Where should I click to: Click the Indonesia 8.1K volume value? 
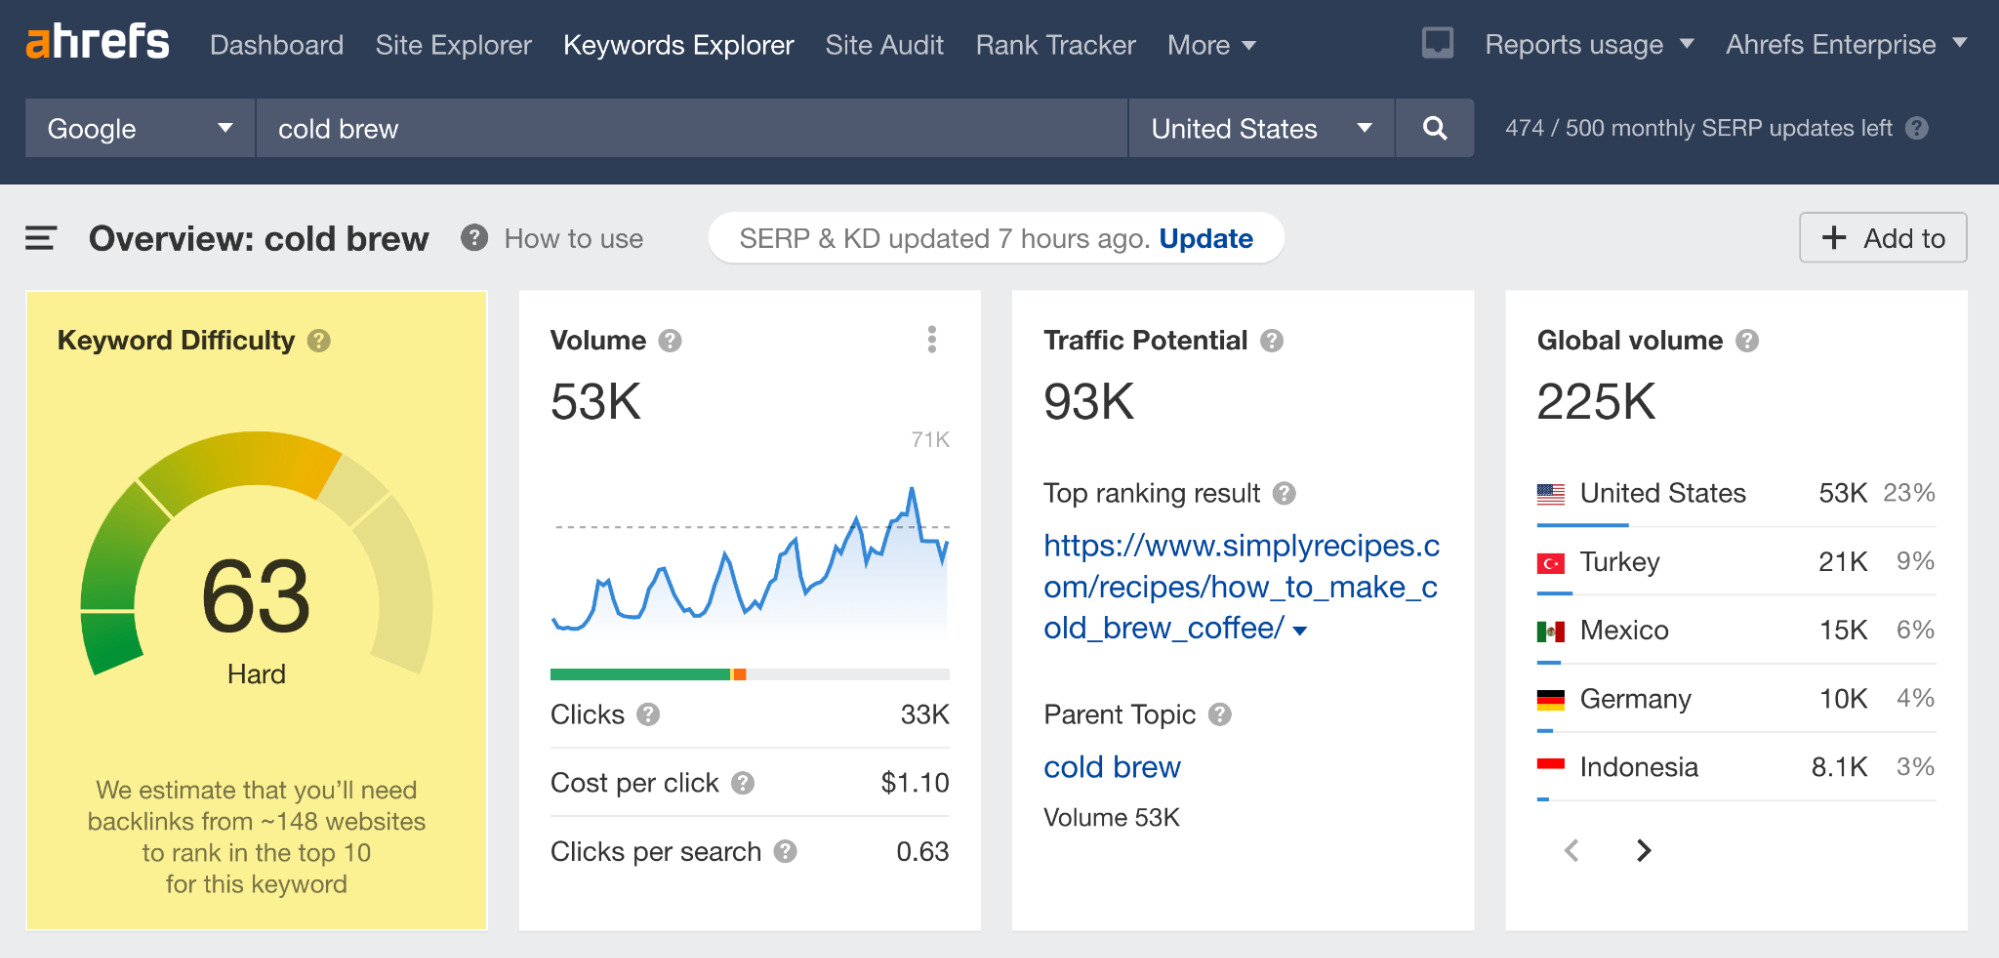pos(1839,767)
